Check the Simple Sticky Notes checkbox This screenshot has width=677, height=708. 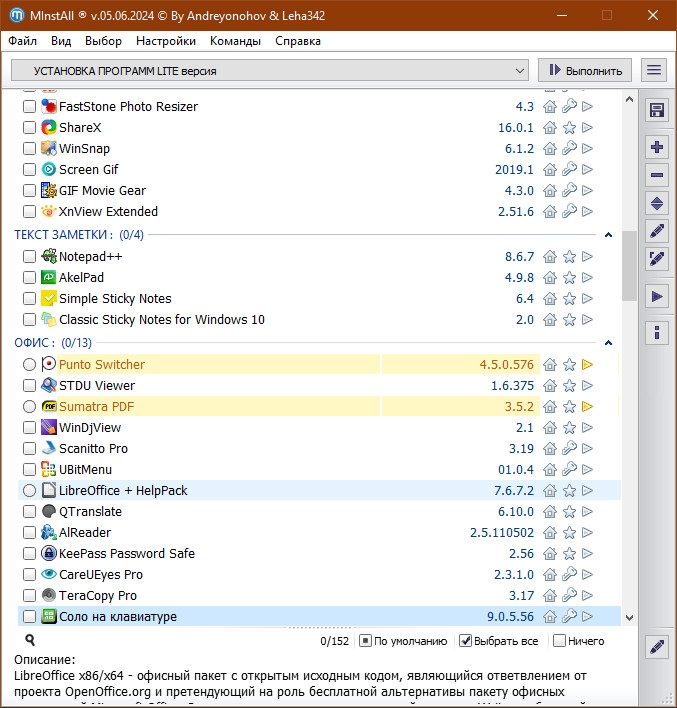click(29, 298)
